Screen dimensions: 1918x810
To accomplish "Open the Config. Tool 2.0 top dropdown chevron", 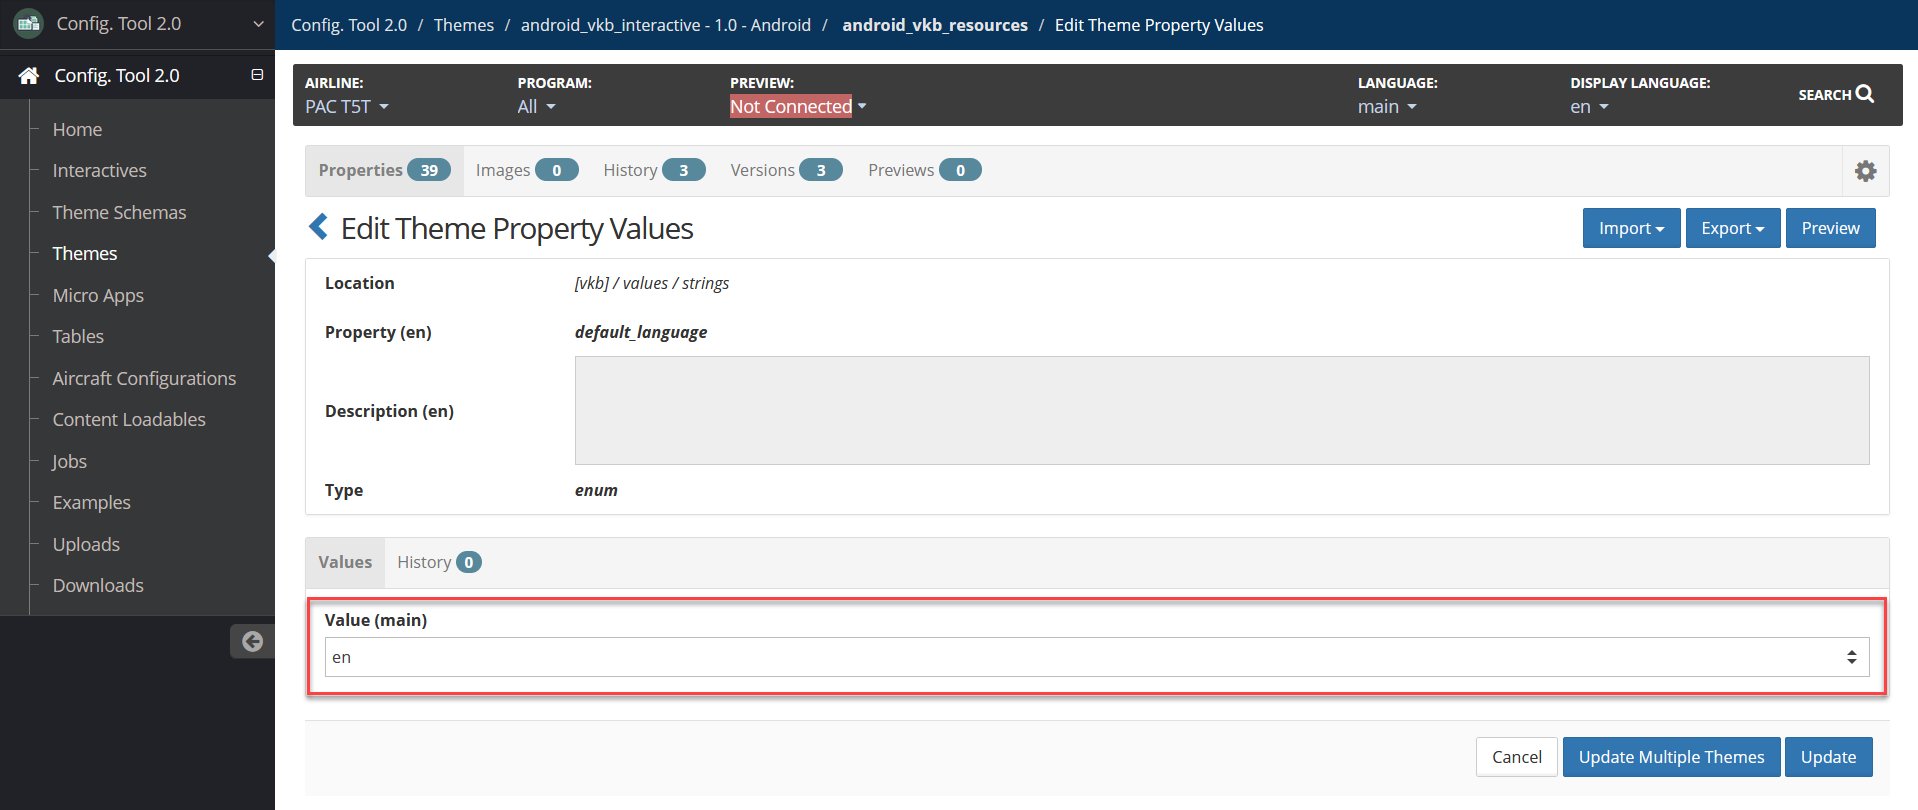I will point(258,24).
